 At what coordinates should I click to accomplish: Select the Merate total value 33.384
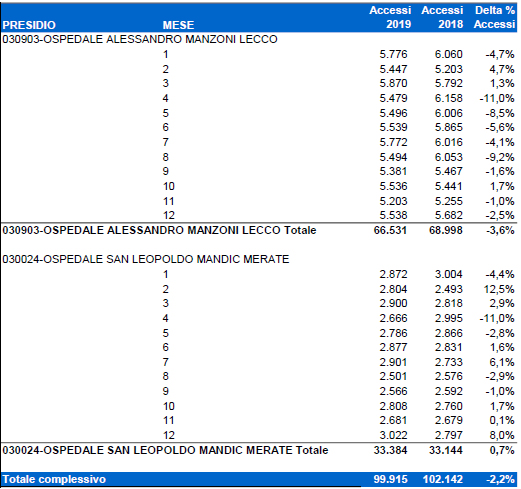(x=390, y=450)
